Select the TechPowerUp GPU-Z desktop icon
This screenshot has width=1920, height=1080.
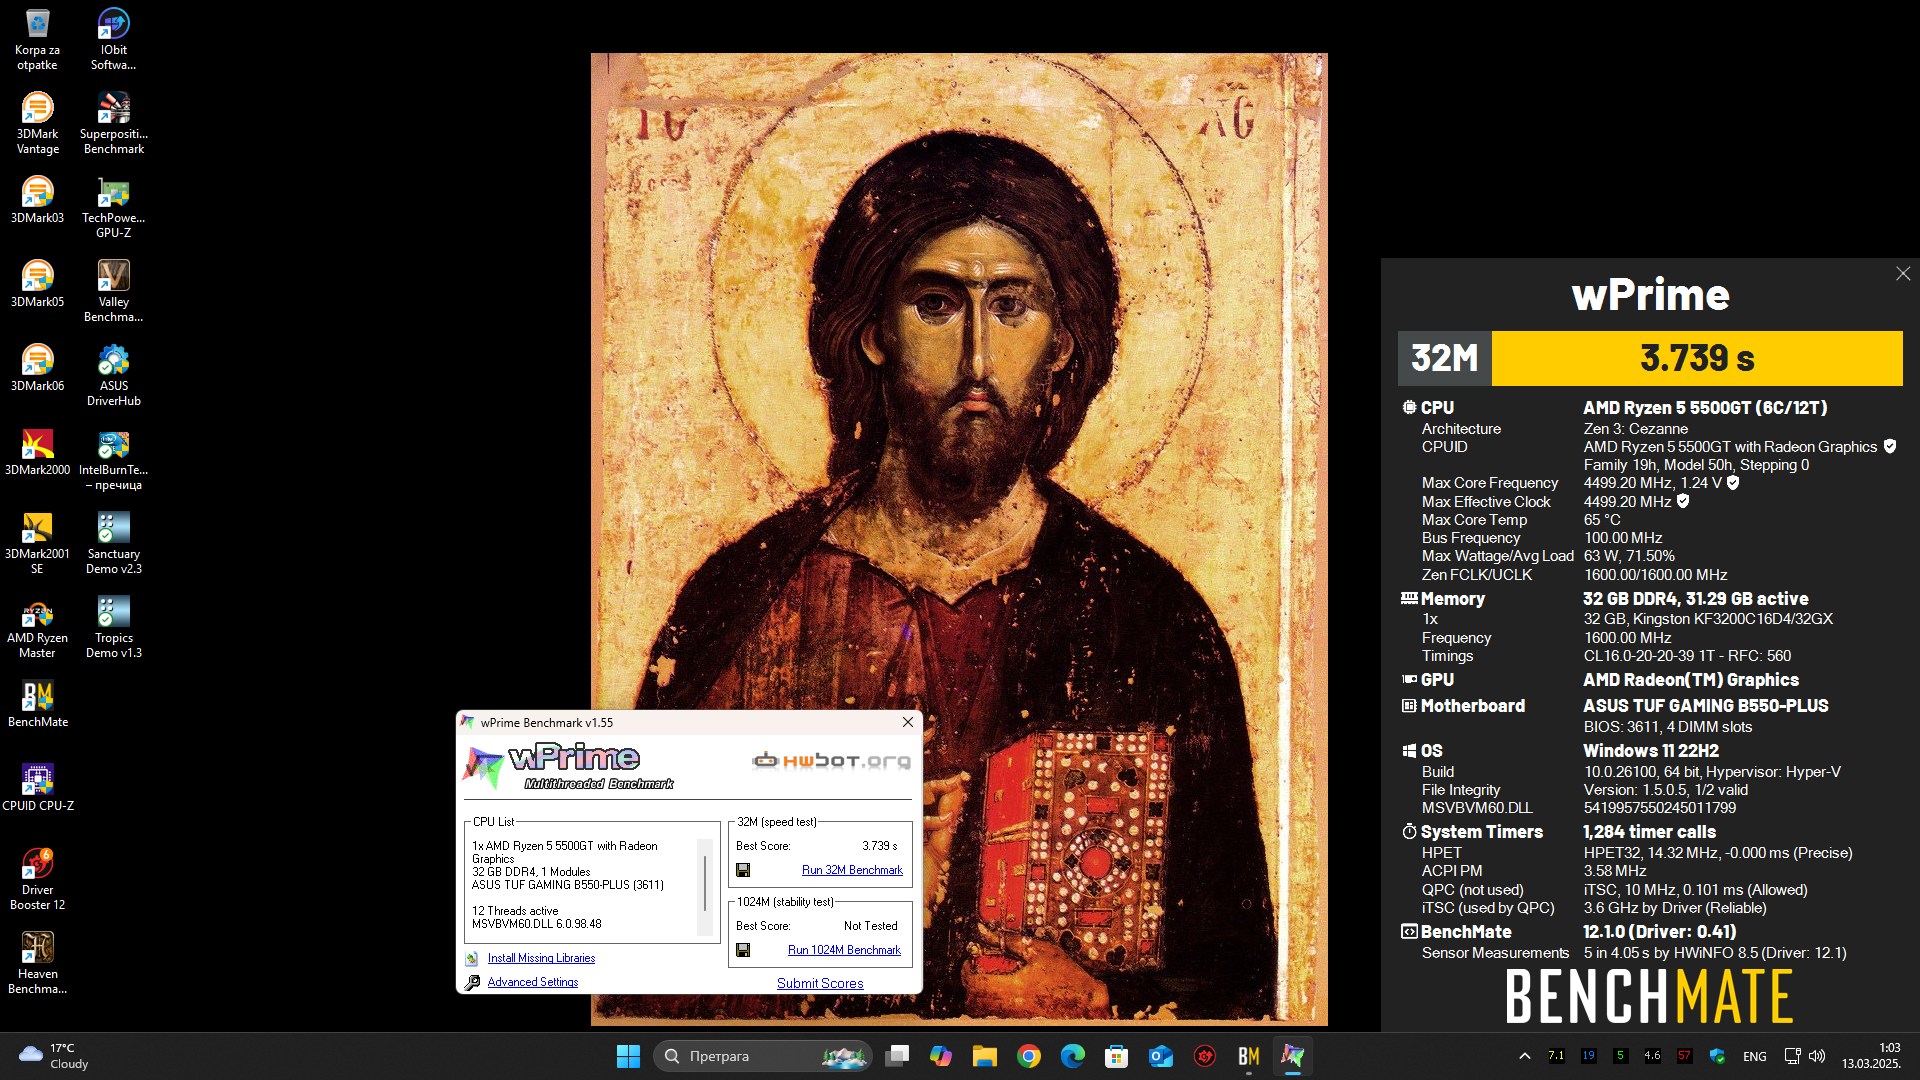(x=113, y=208)
